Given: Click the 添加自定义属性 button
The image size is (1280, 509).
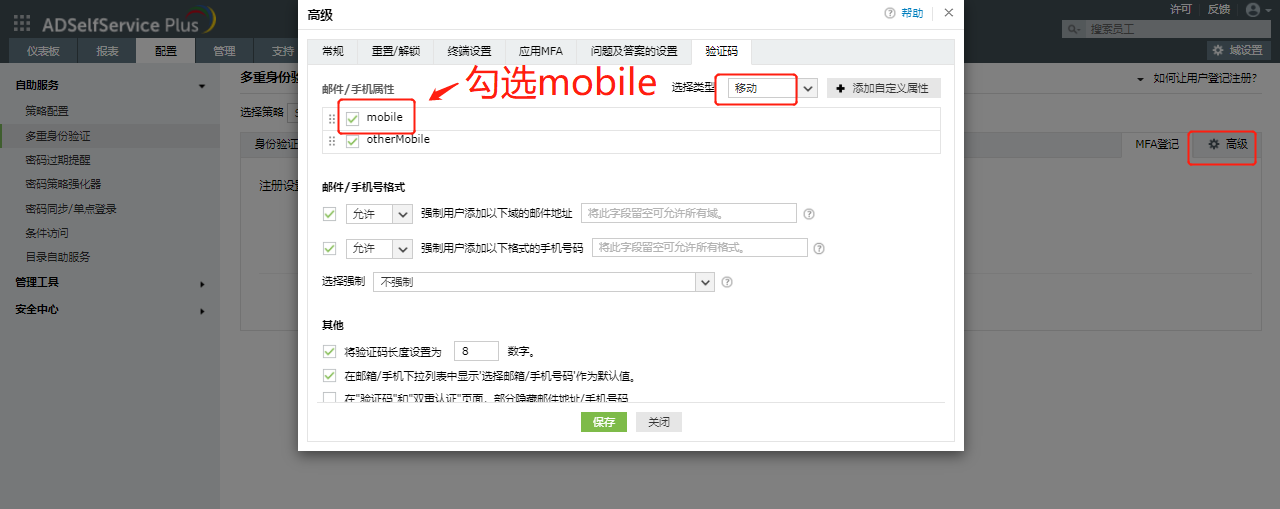Looking at the screenshot, I should tap(883, 88).
